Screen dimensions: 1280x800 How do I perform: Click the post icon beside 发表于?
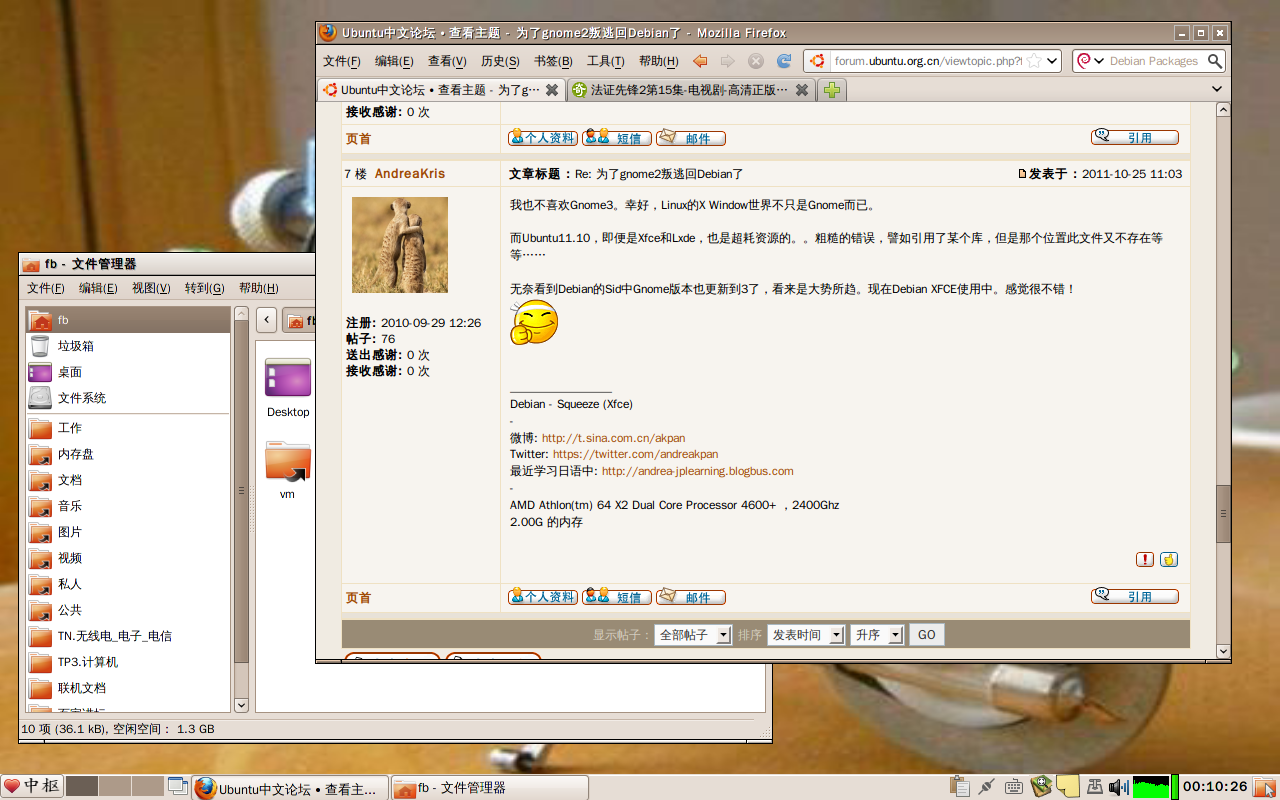pos(1022,174)
